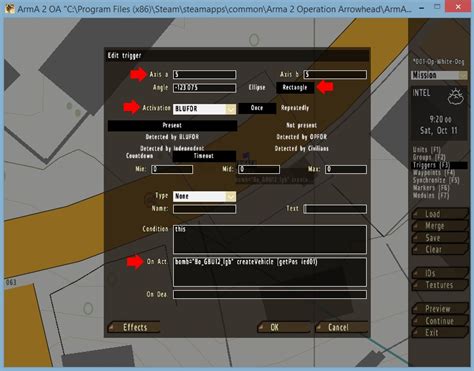The width and height of the screenshot is (474, 371).
Task: Switch to Modules (F7) mode
Action: 431,196
